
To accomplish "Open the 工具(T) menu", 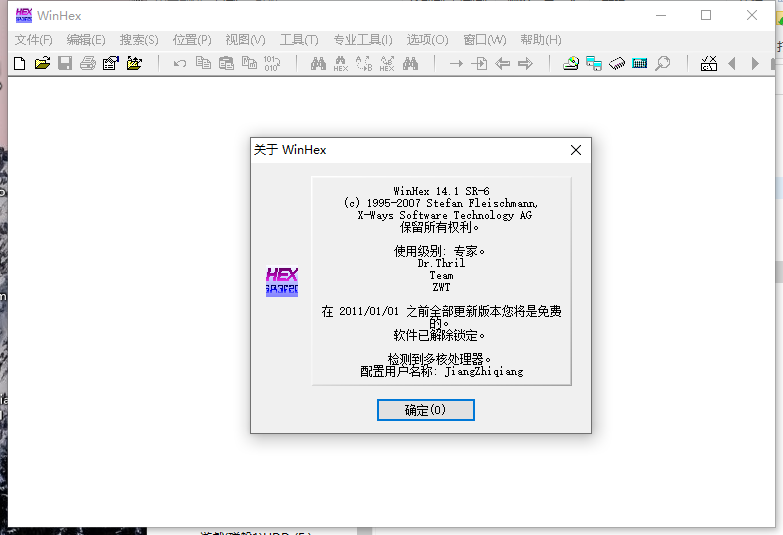I will point(299,40).
